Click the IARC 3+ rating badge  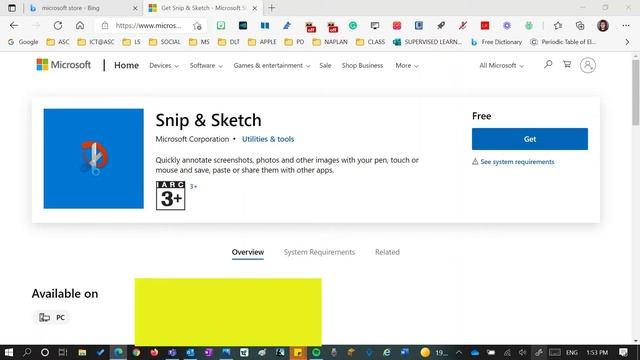click(171, 196)
